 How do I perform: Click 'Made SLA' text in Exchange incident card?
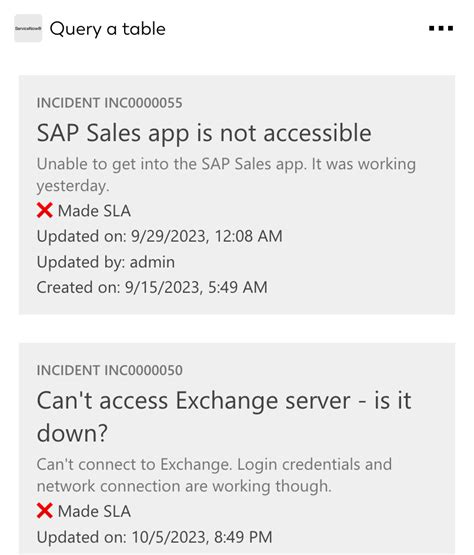(x=95, y=511)
